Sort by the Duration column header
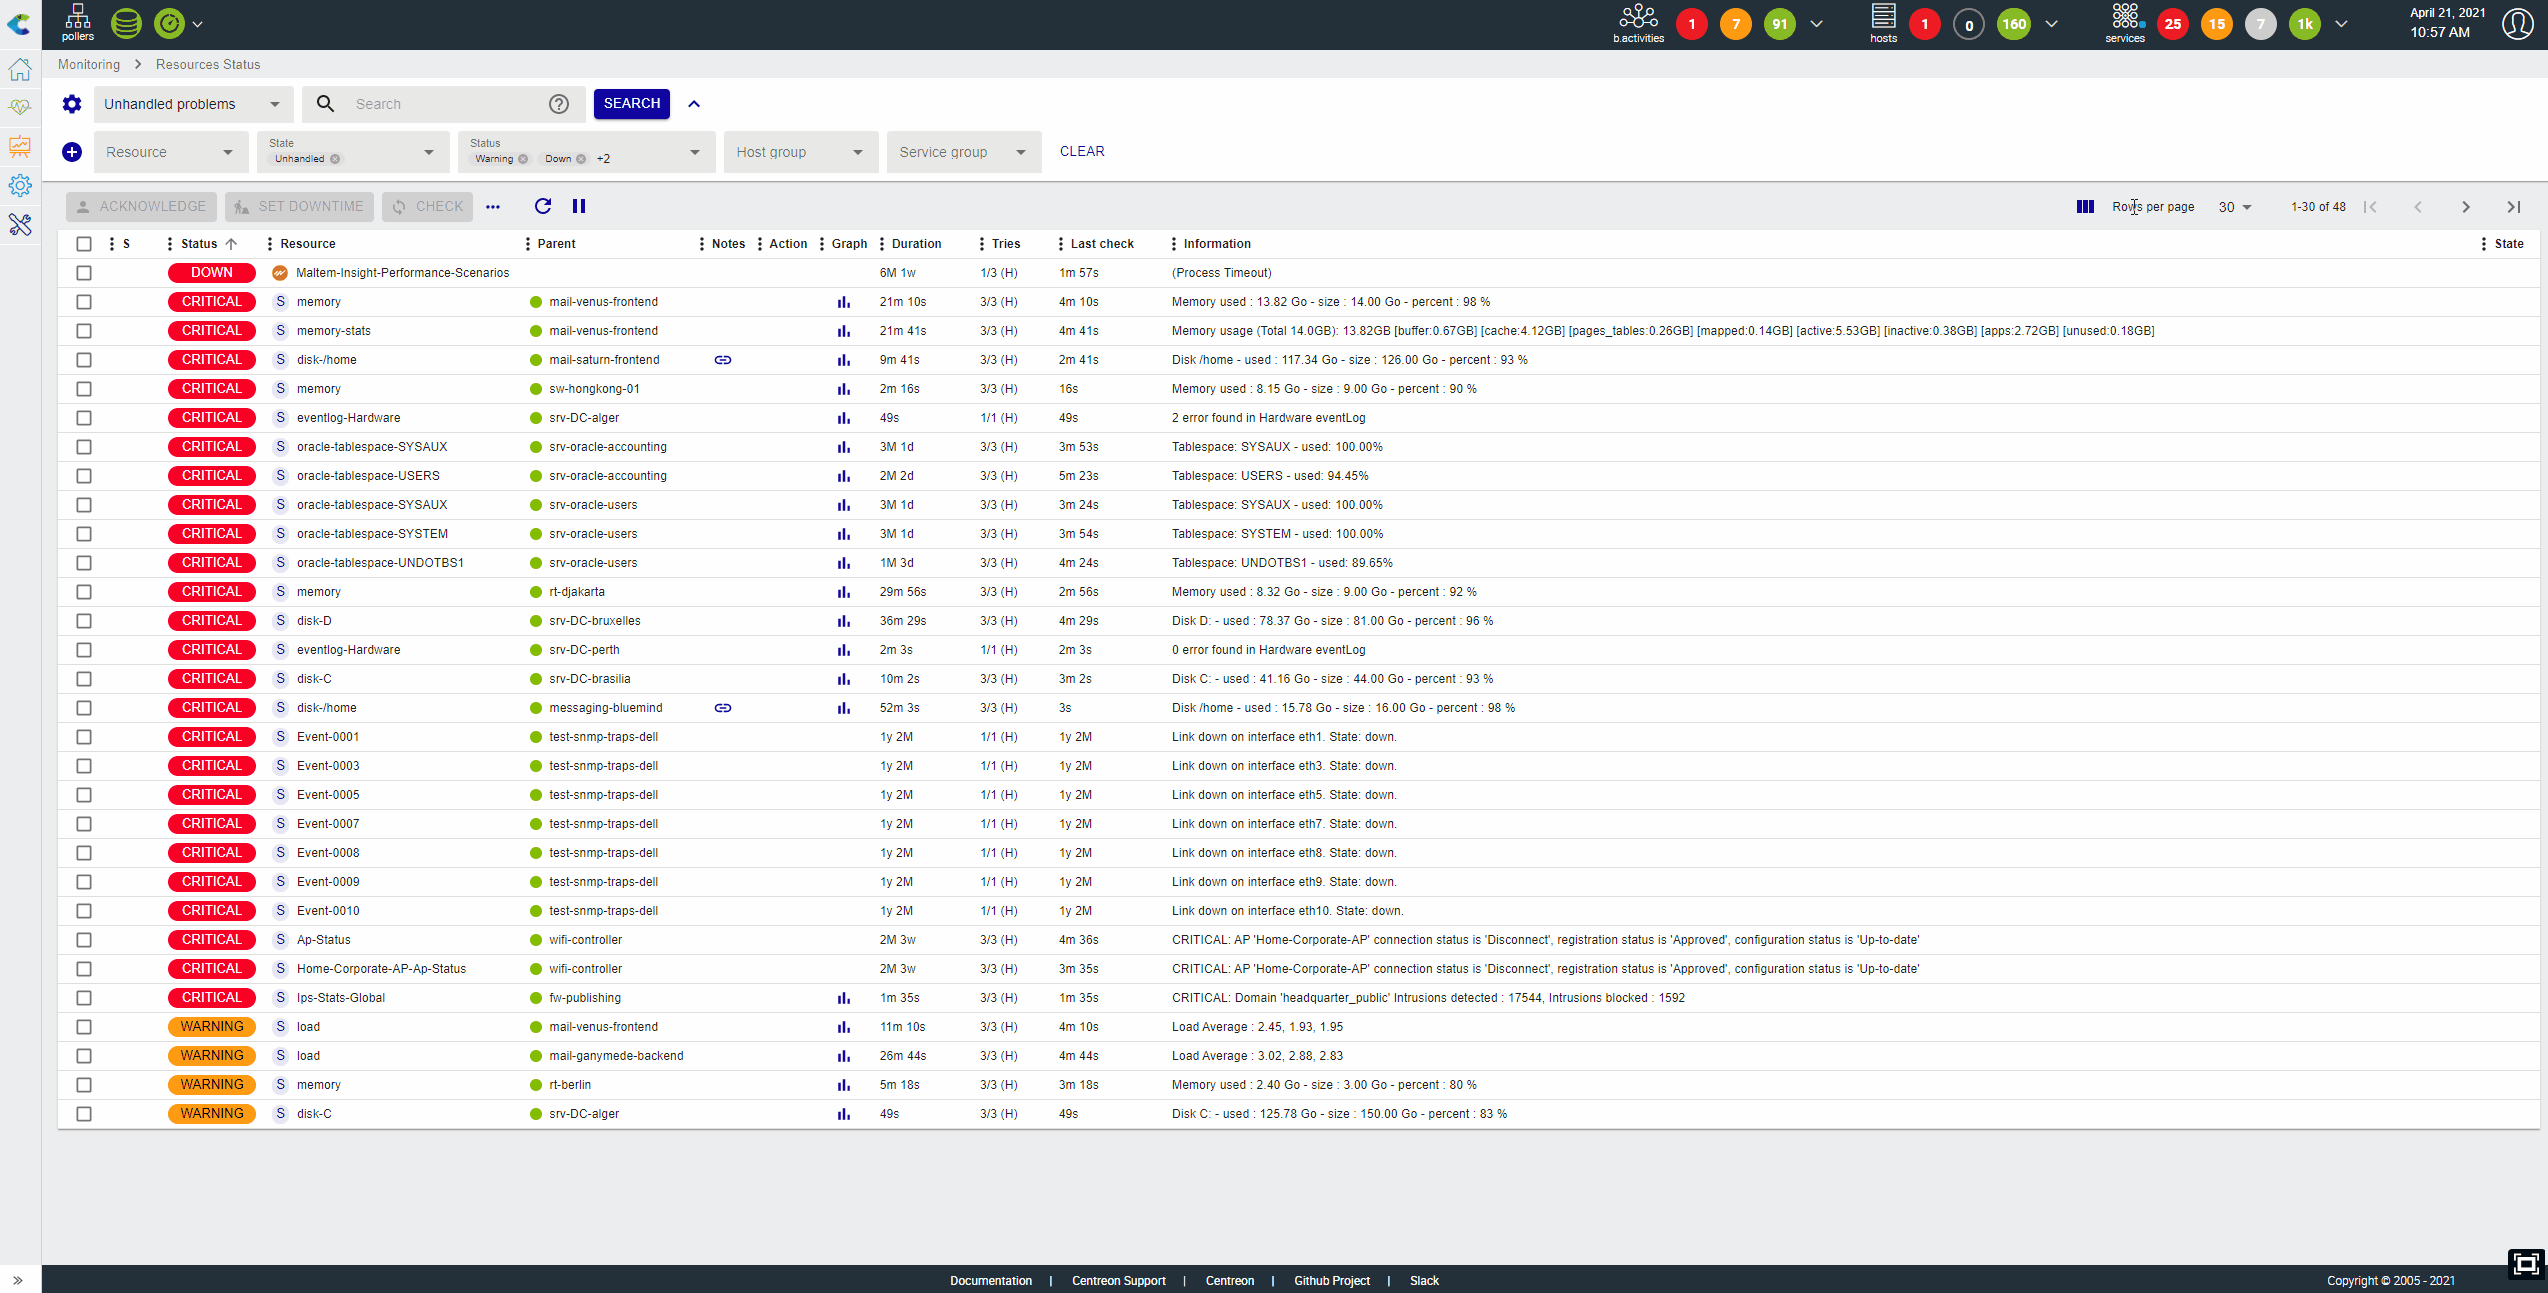The image size is (2548, 1293). point(916,244)
